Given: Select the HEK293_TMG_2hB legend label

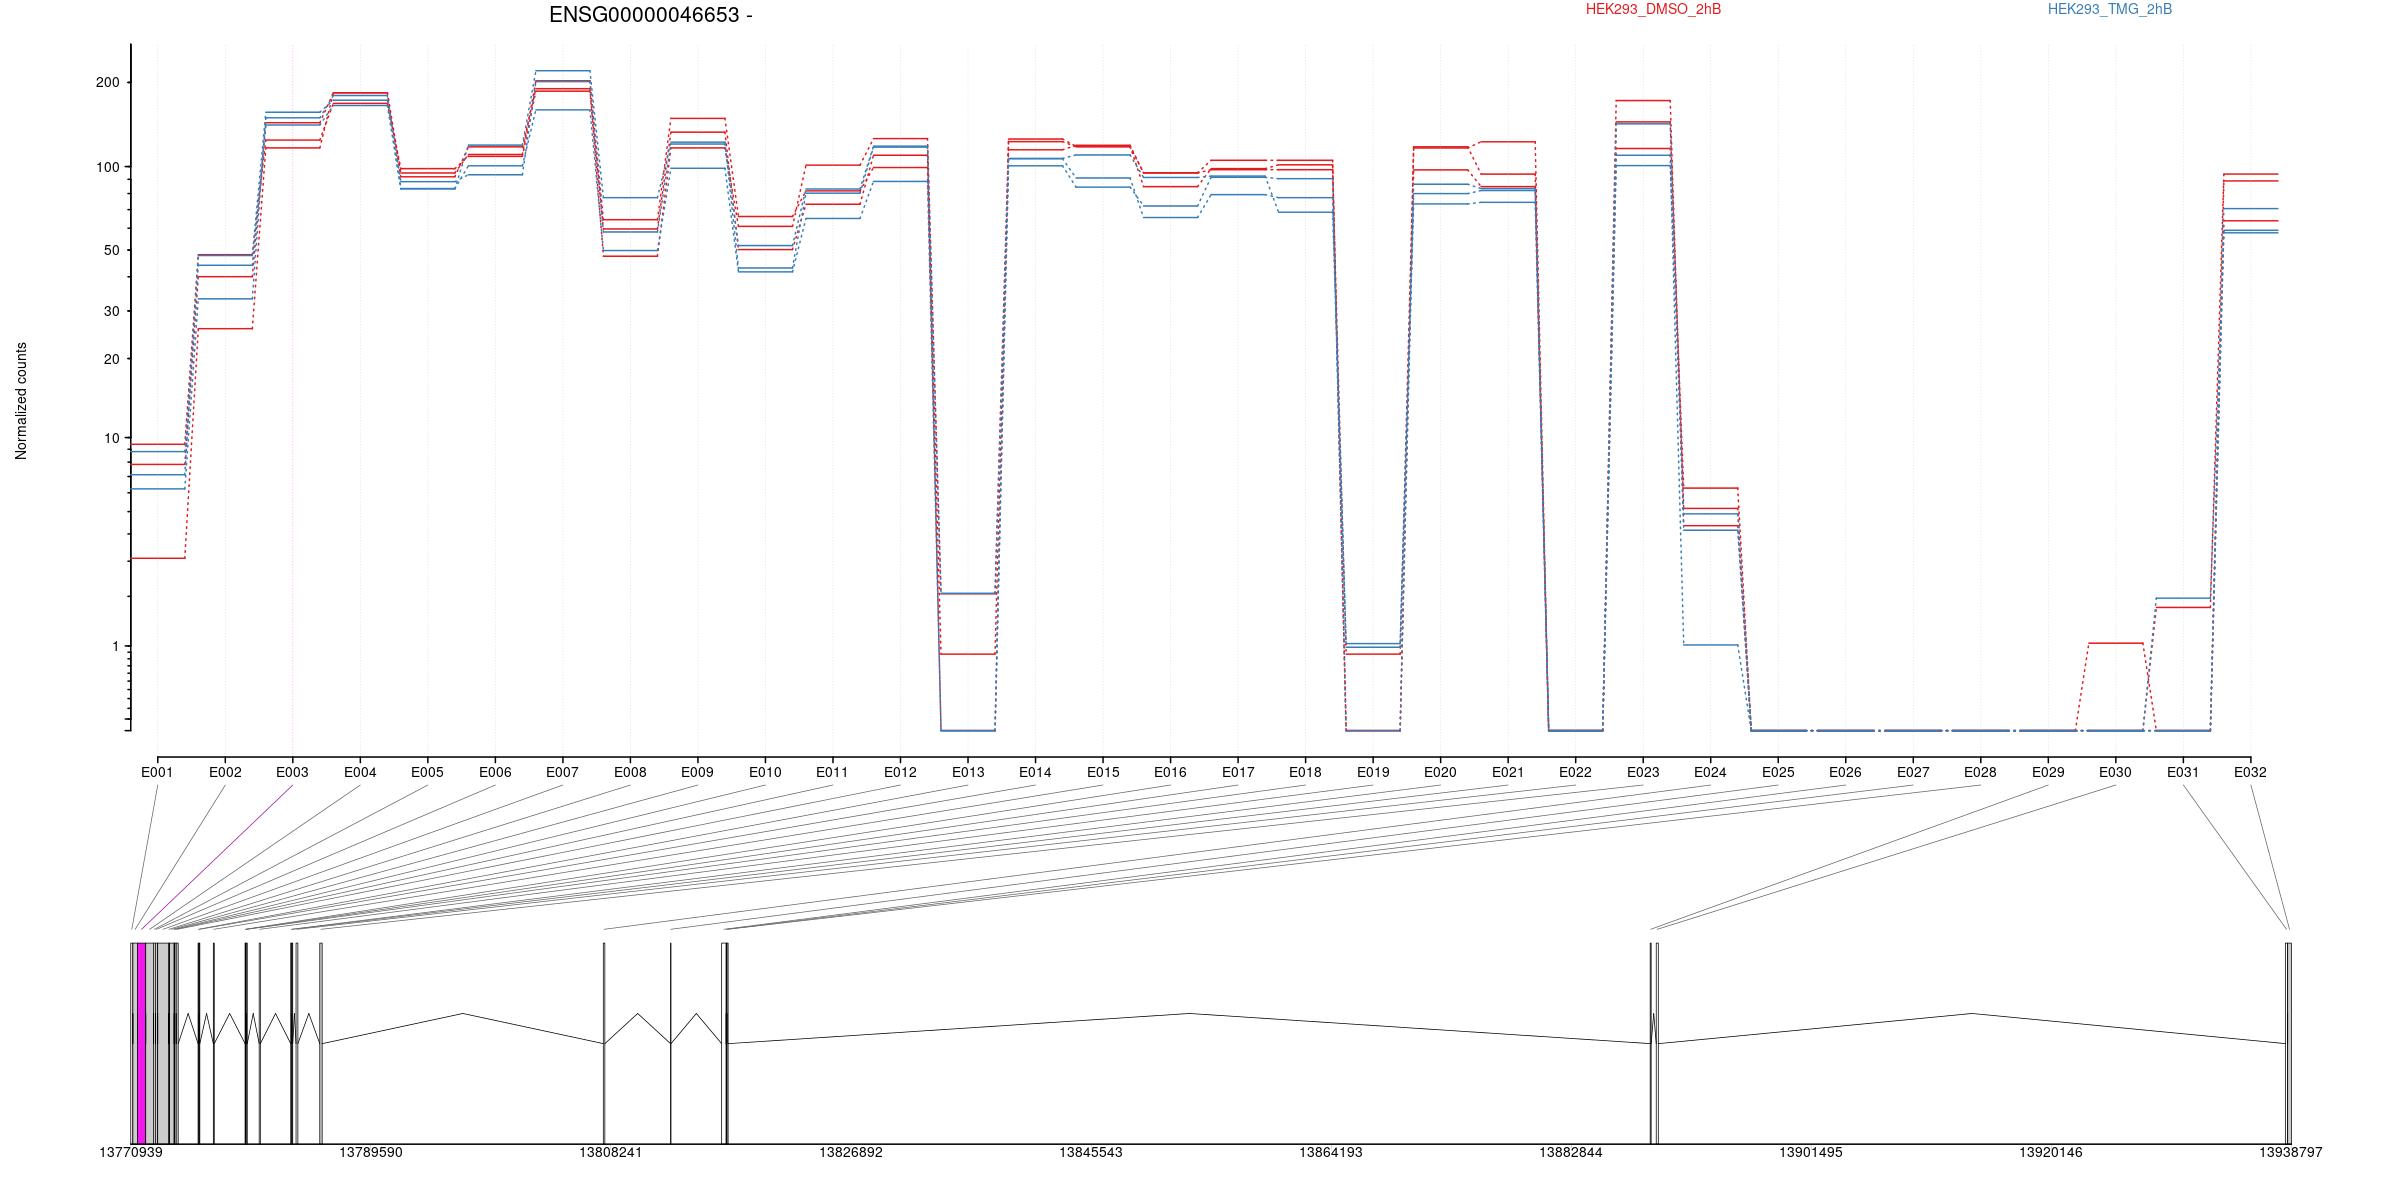Looking at the screenshot, I should click(x=2110, y=9).
